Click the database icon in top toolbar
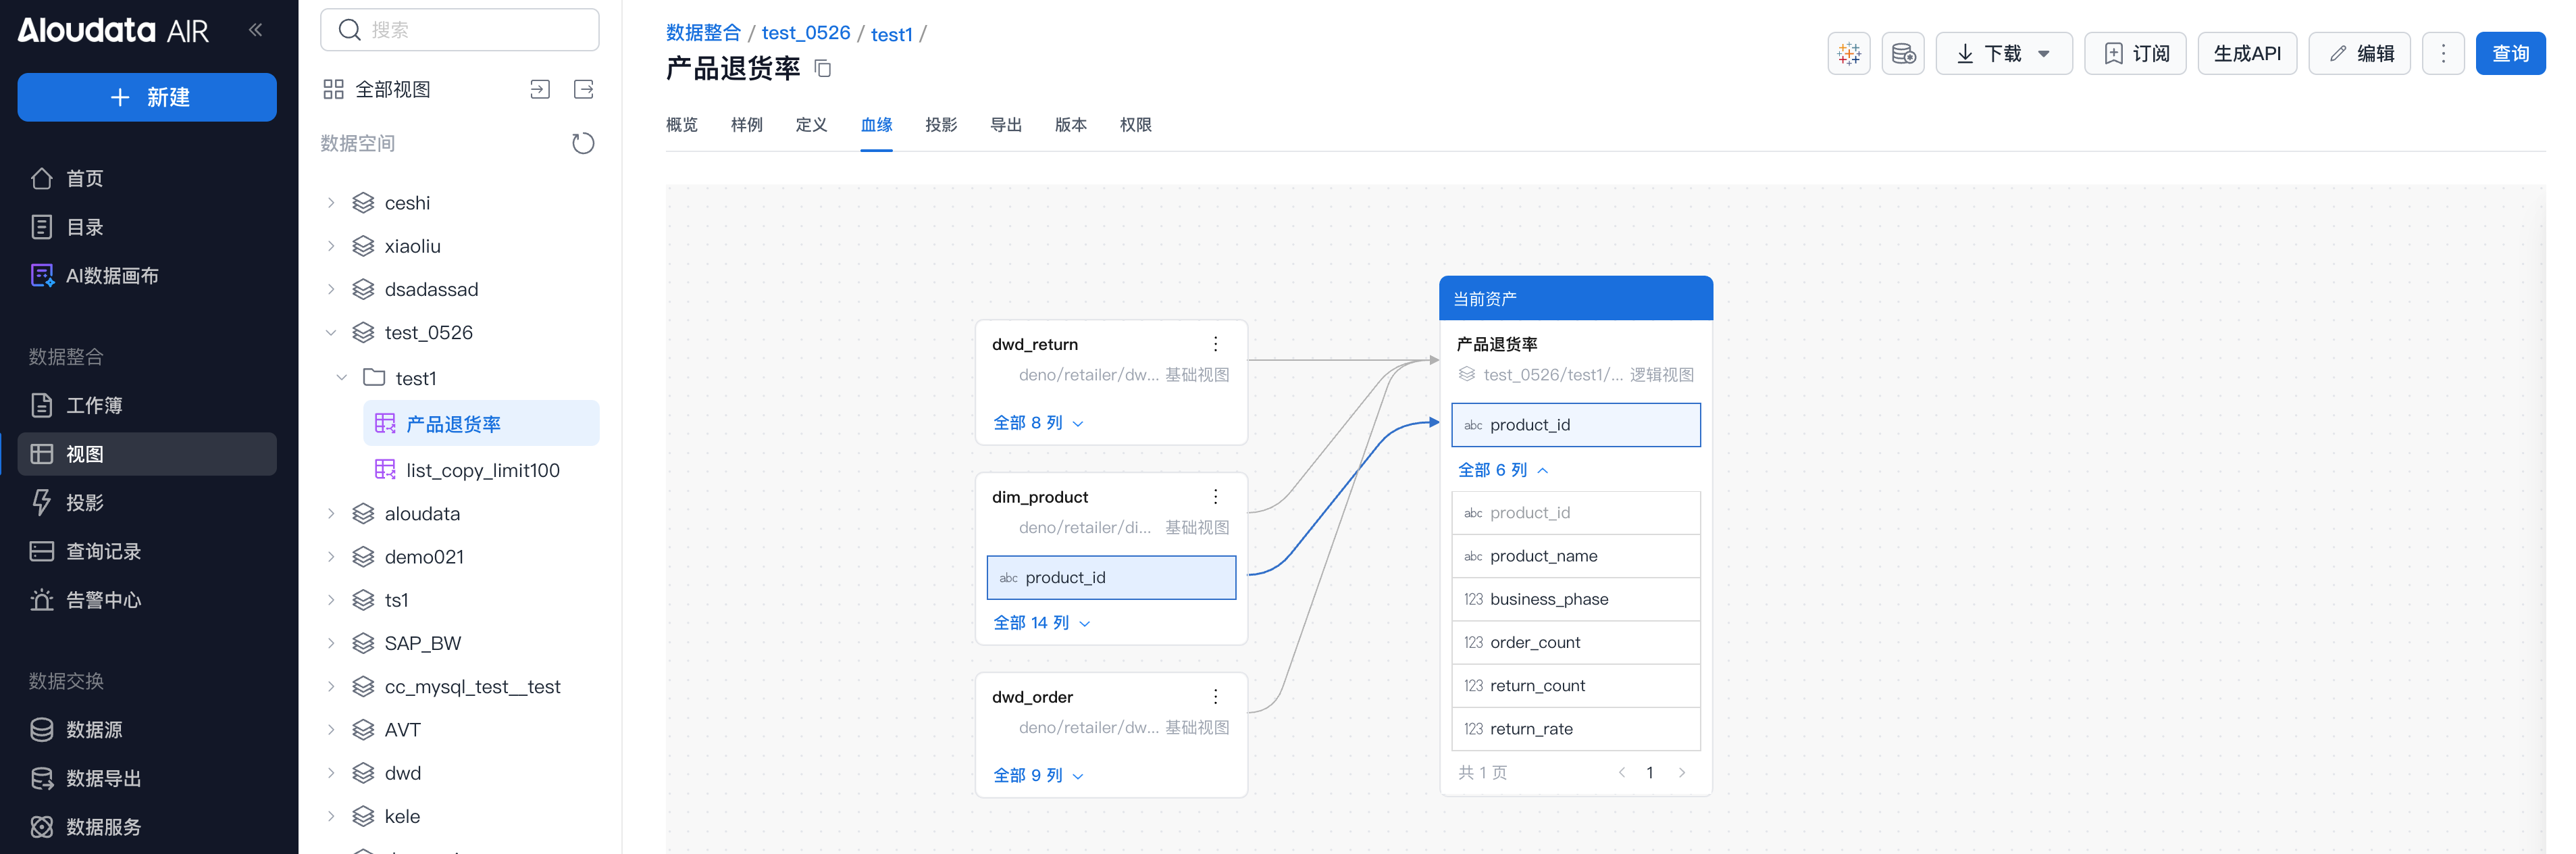The height and width of the screenshot is (854, 2576). [1902, 54]
